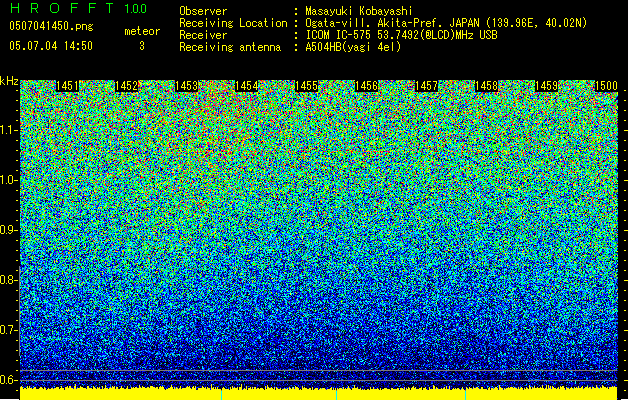Click the 1454 time marker
The image size is (629, 400).
click(x=246, y=86)
